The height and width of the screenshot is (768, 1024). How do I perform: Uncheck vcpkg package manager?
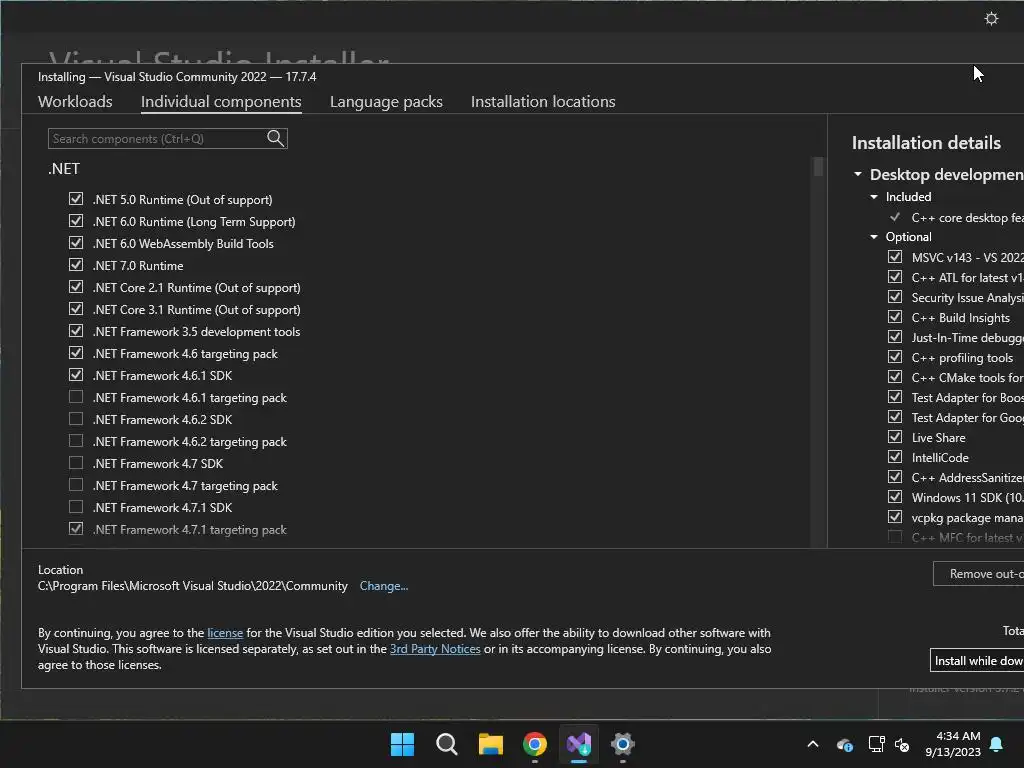895,517
